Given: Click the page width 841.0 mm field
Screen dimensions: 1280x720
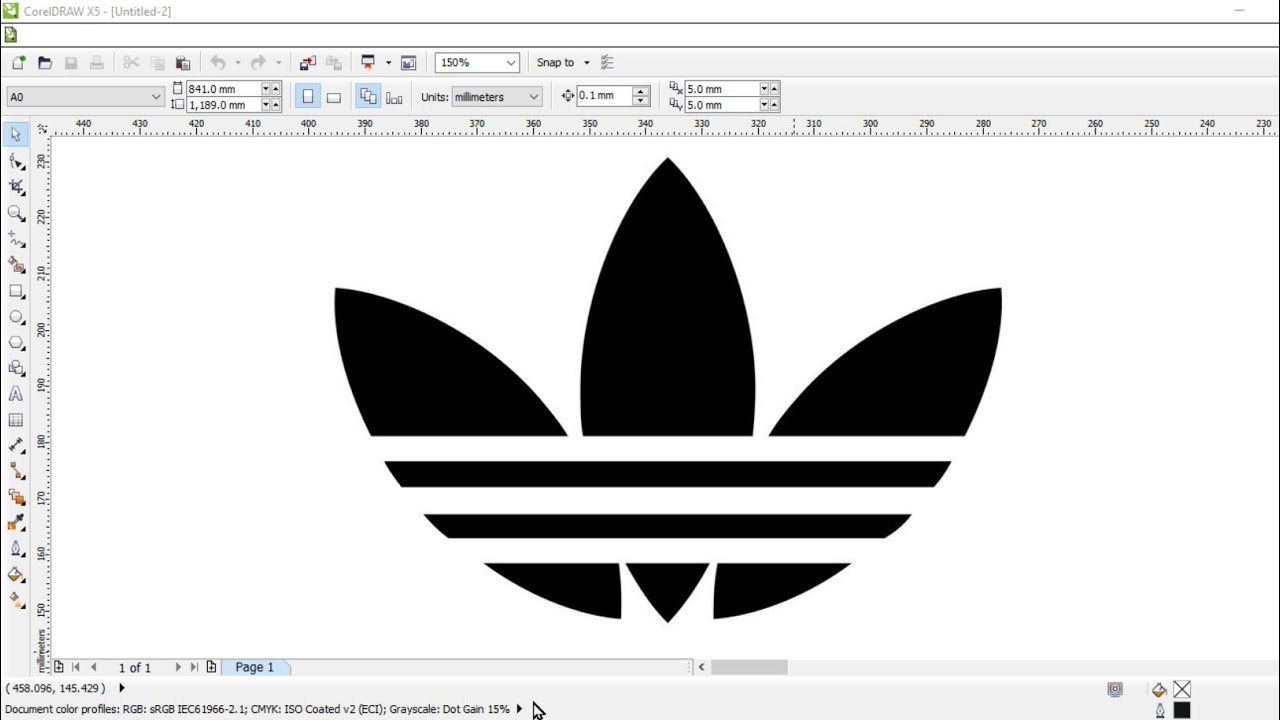Looking at the screenshot, I should [223, 89].
